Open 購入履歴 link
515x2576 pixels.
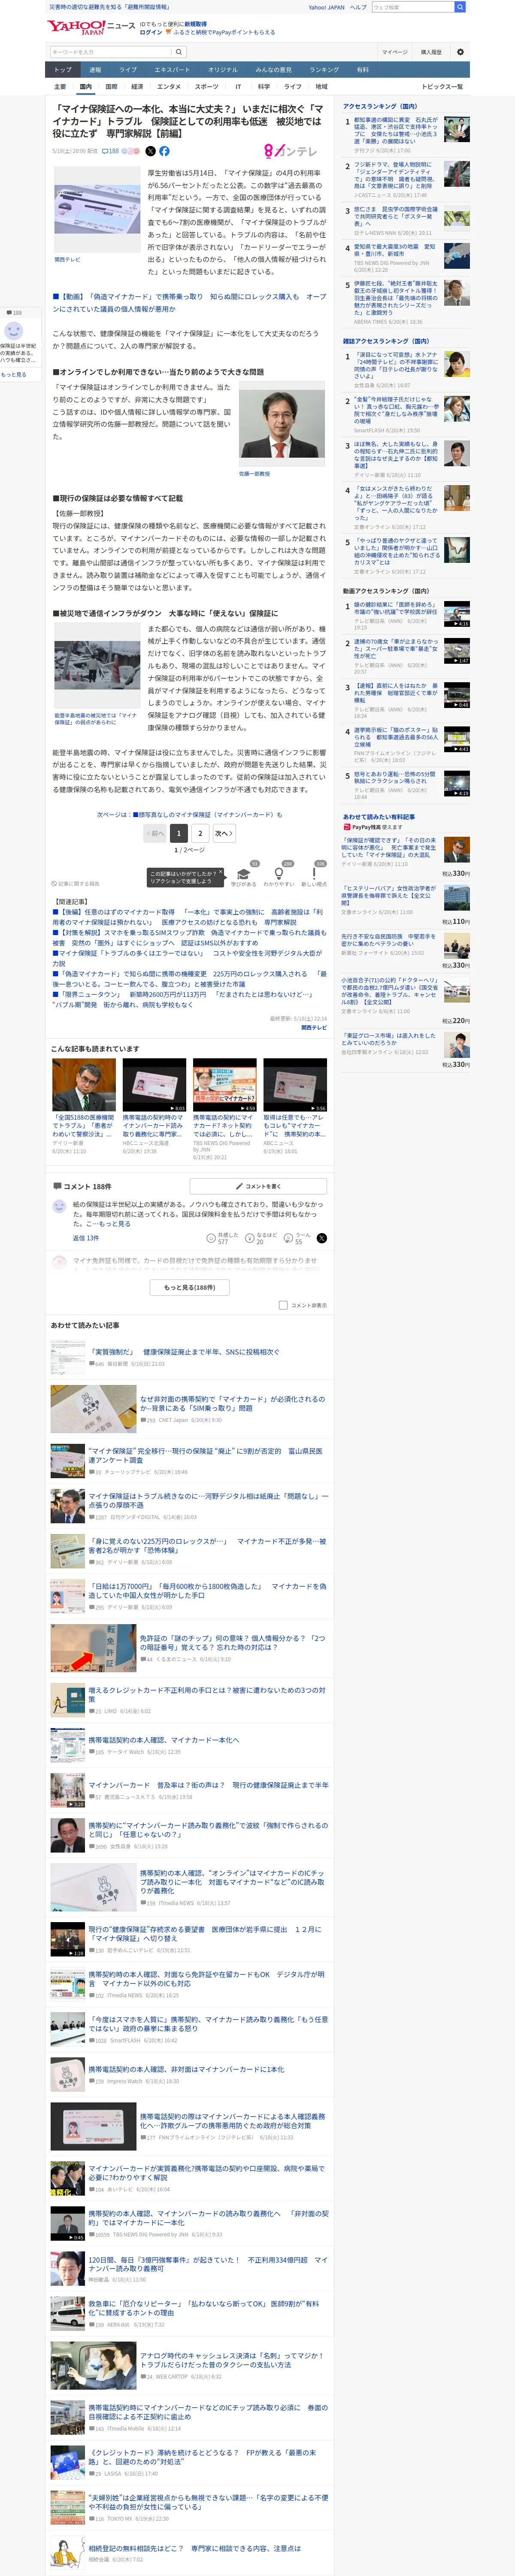pos(431,52)
